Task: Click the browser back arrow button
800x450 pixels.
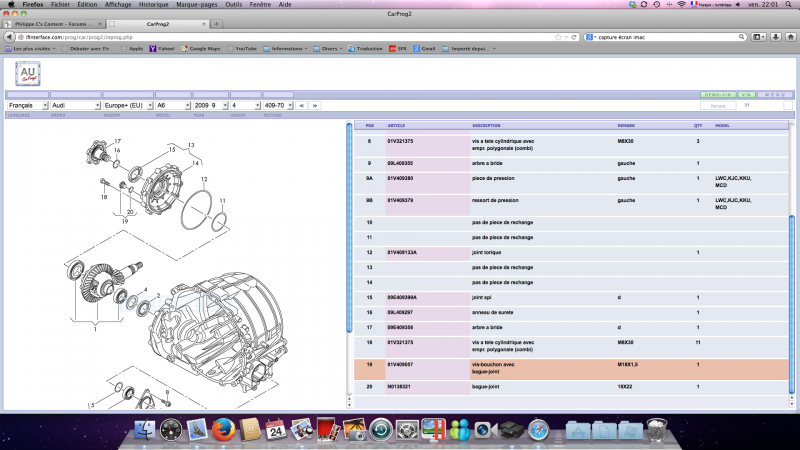Action: (10, 37)
